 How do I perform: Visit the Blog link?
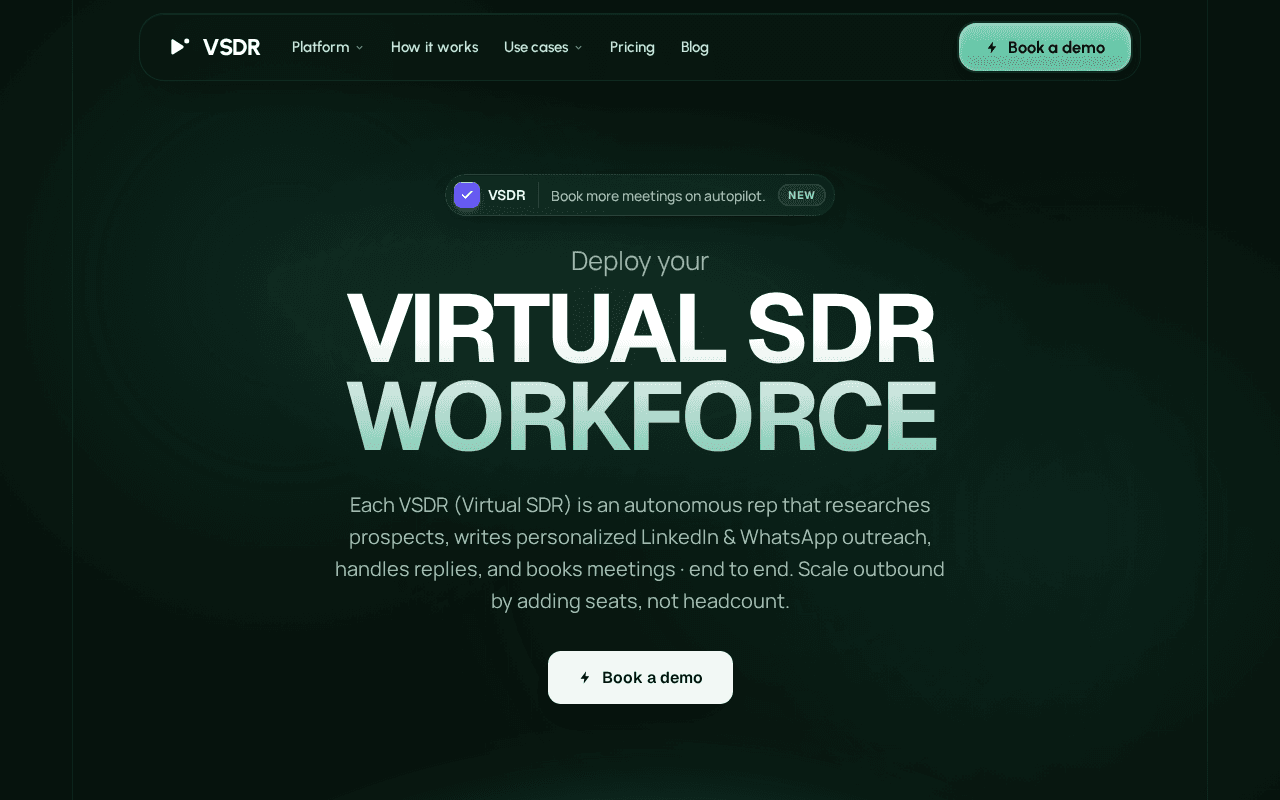tap(695, 47)
